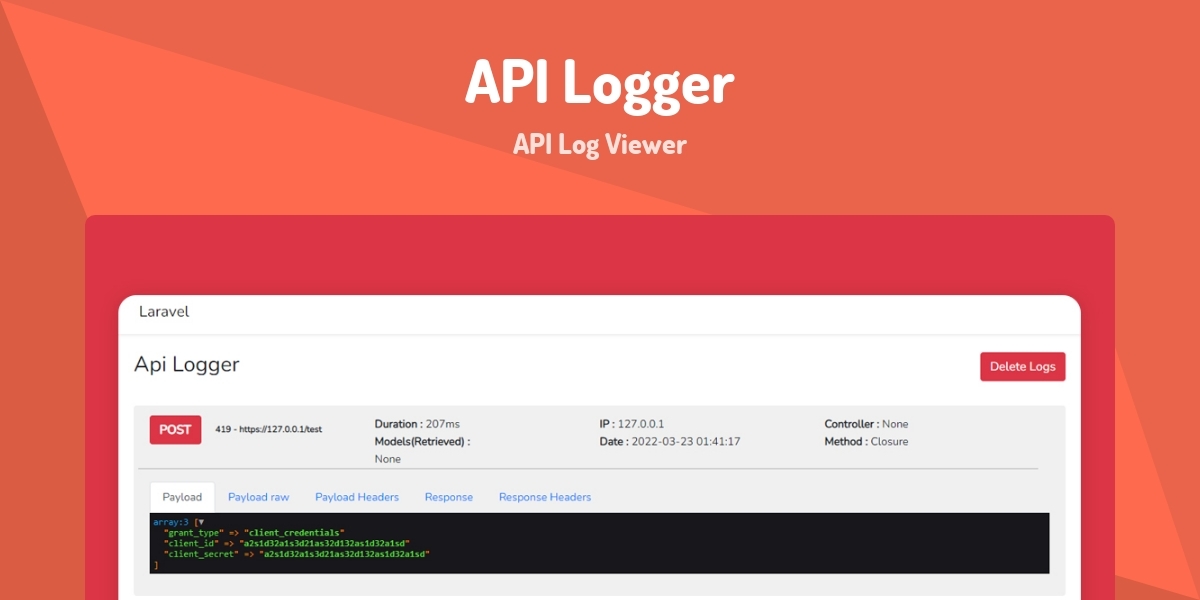The height and width of the screenshot is (600, 1200).
Task: Select the Payload Headers tab
Action: click(357, 496)
